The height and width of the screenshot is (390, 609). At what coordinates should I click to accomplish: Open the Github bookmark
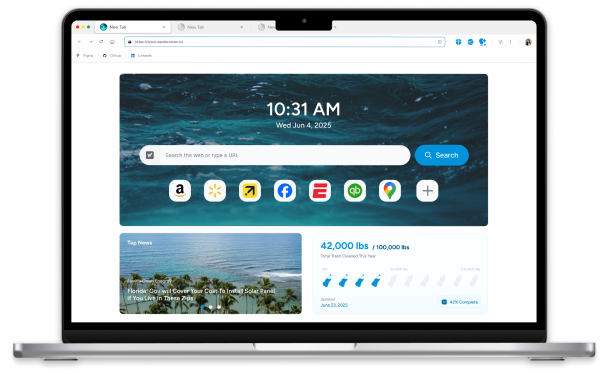112,56
